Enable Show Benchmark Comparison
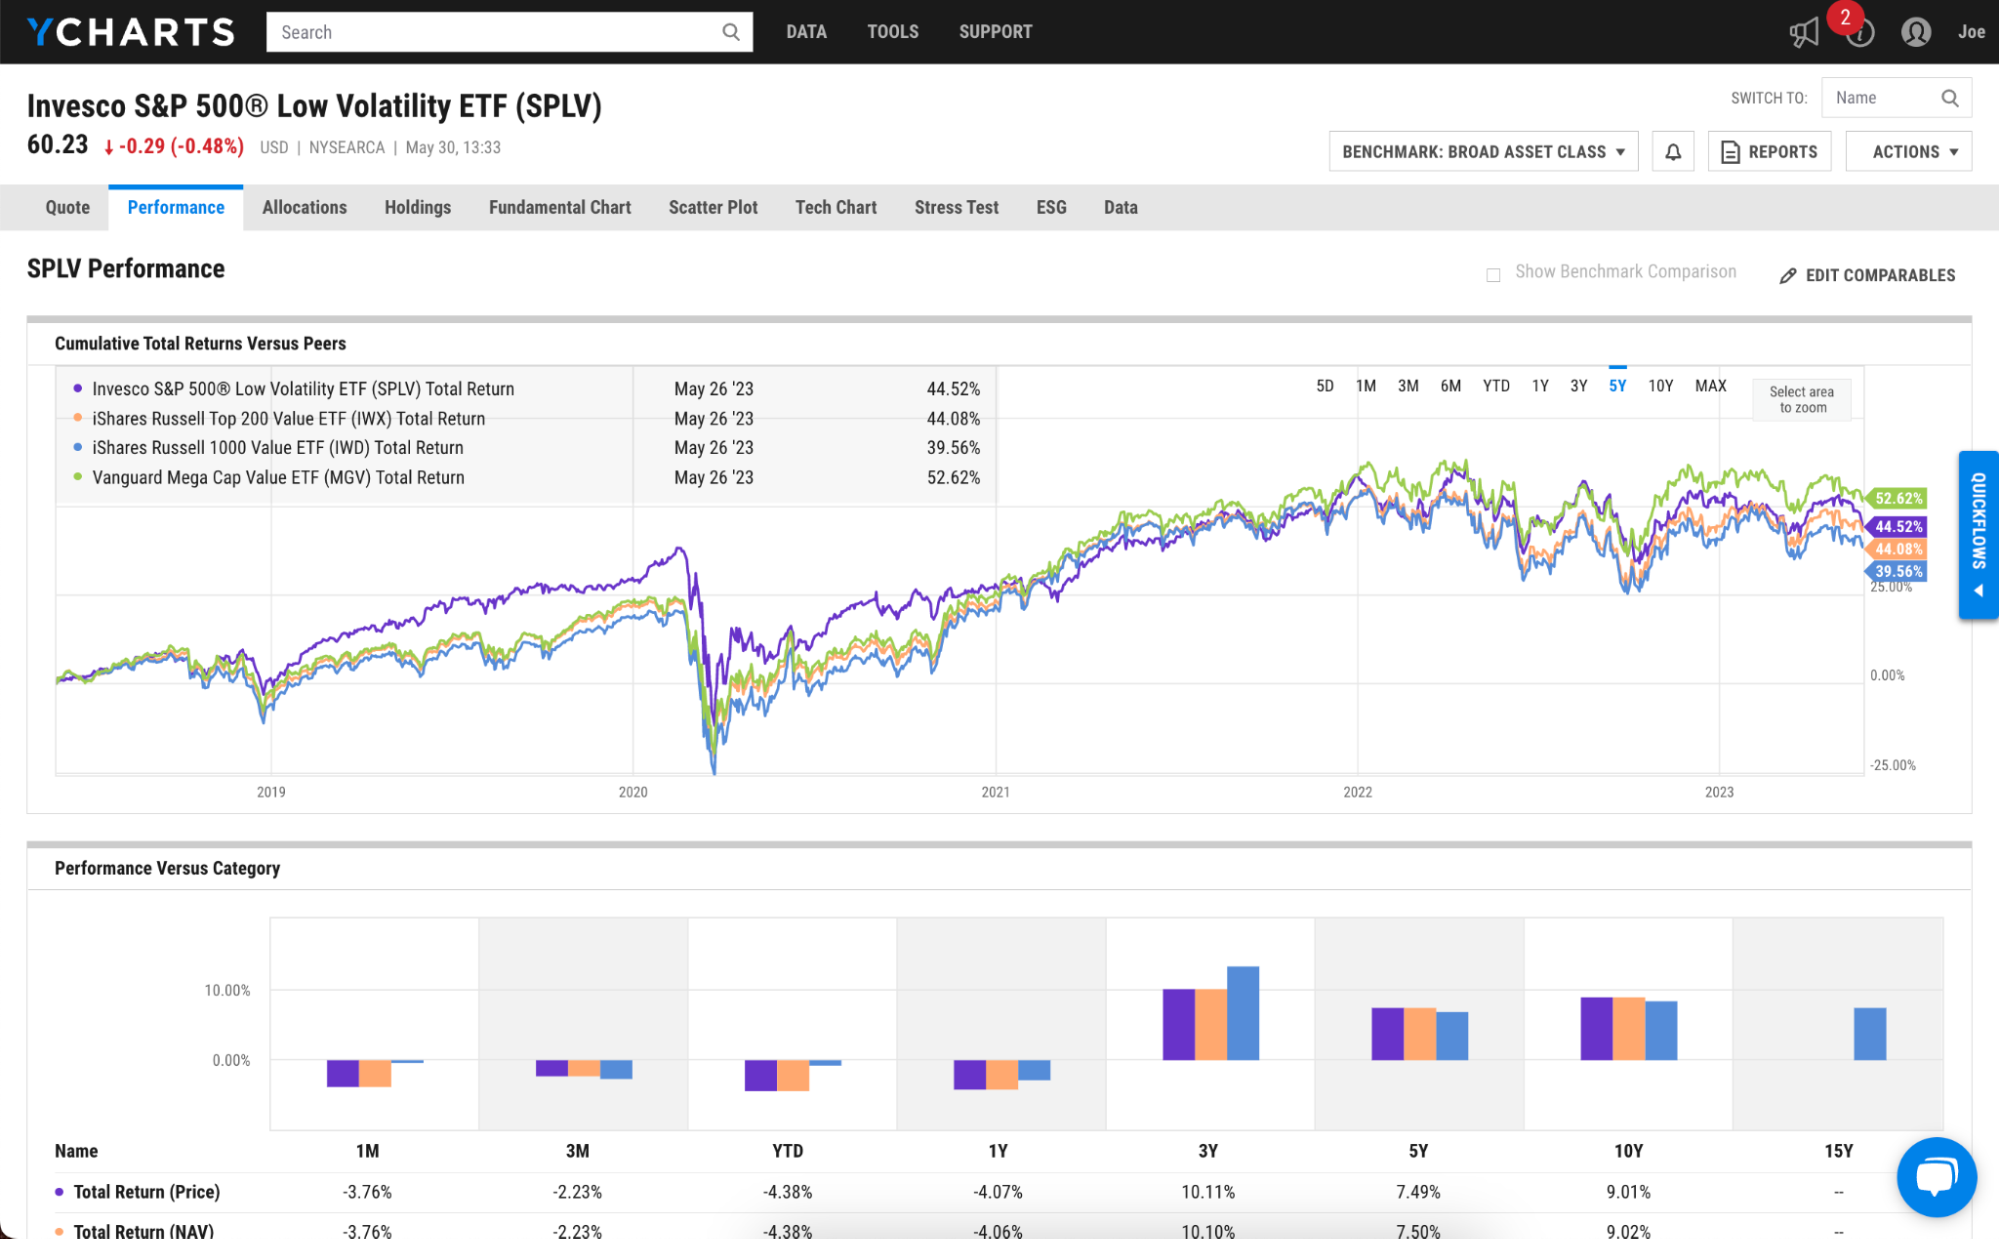The width and height of the screenshot is (1999, 1239). [1492, 273]
